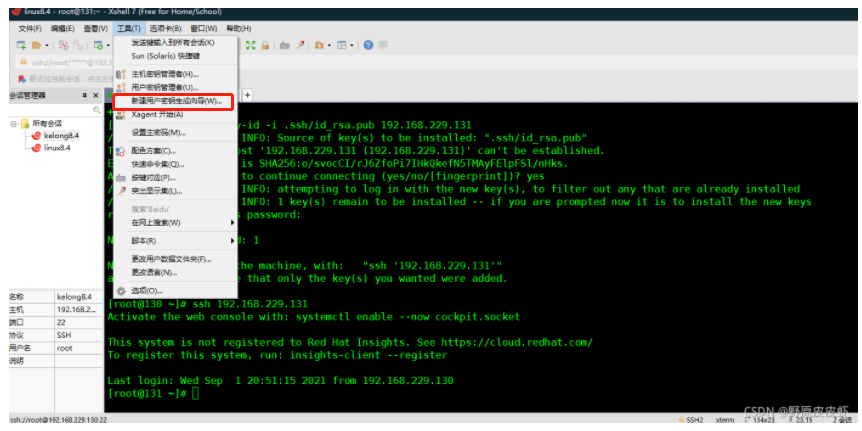Click the speech bubble feedback icon
The width and height of the screenshot is (862, 431).
[383, 45]
